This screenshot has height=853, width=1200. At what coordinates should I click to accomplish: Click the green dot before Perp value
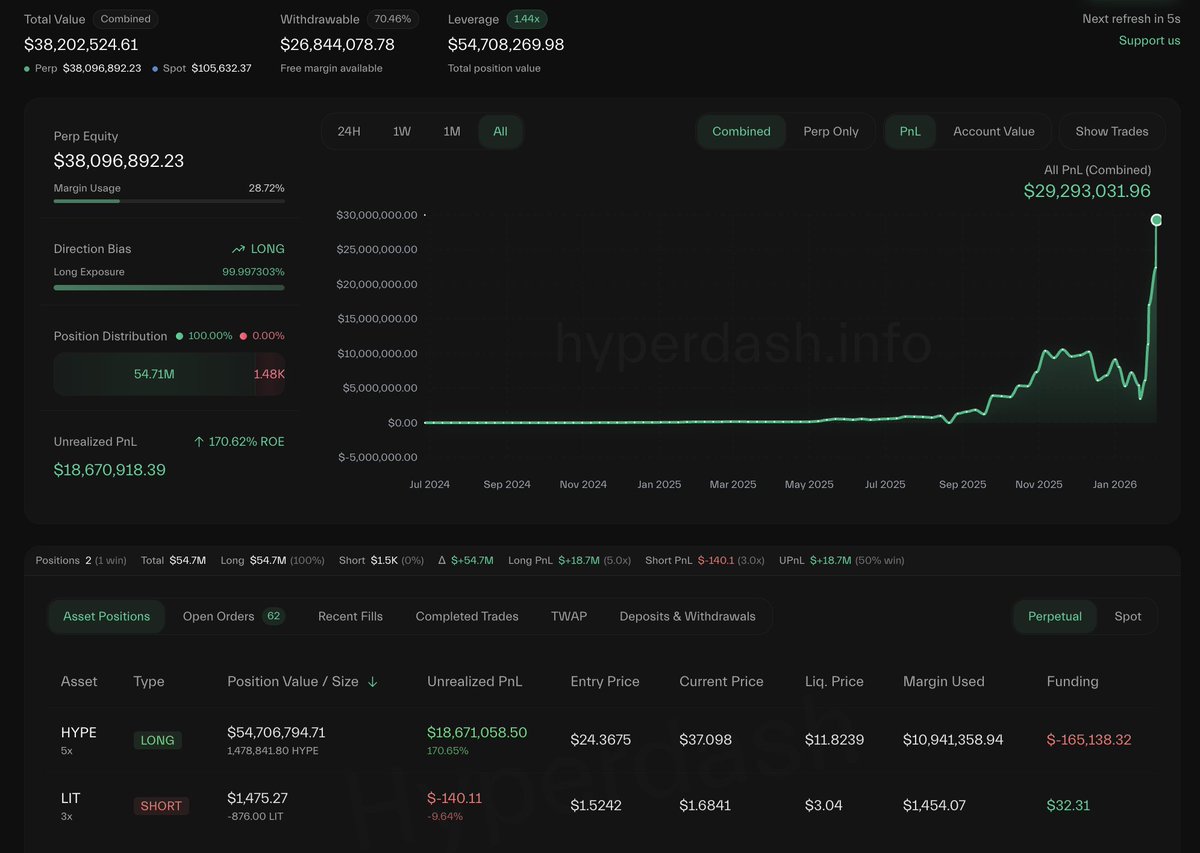click(x=28, y=69)
